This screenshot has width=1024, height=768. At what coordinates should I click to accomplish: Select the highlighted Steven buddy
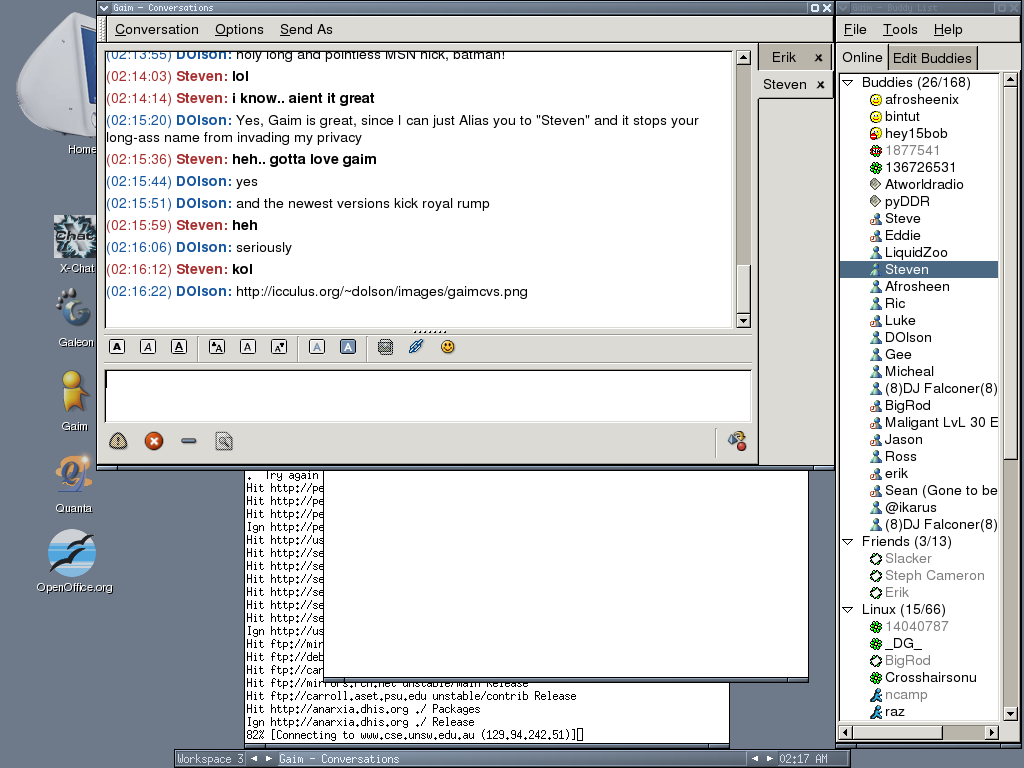[x=919, y=269]
